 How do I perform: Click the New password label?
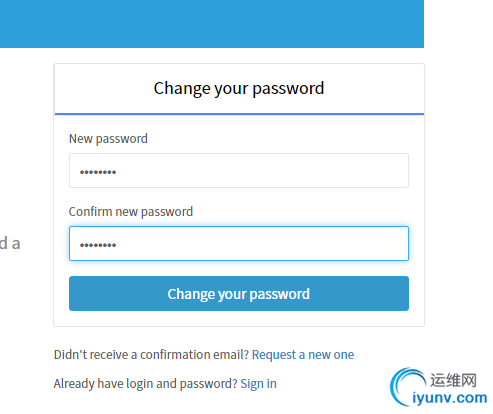pos(108,139)
